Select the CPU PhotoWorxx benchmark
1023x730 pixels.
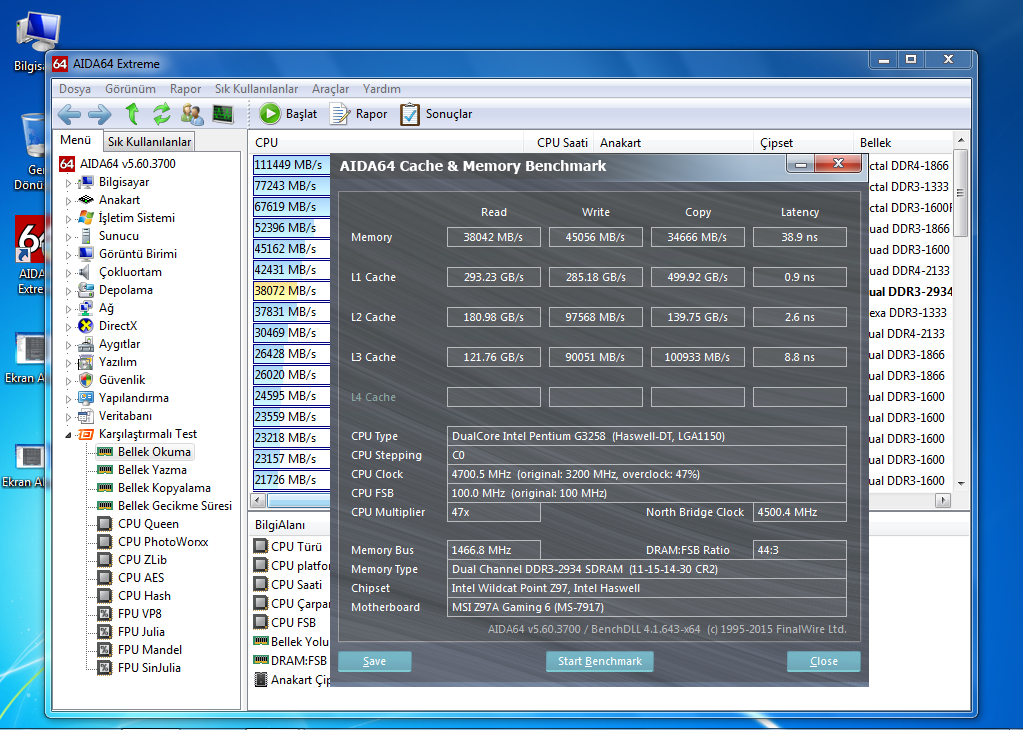(x=163, y=541)
